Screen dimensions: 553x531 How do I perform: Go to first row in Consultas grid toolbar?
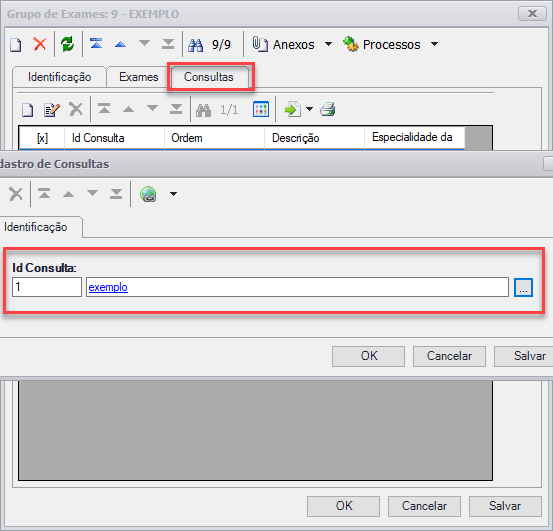tap(104, 108)
